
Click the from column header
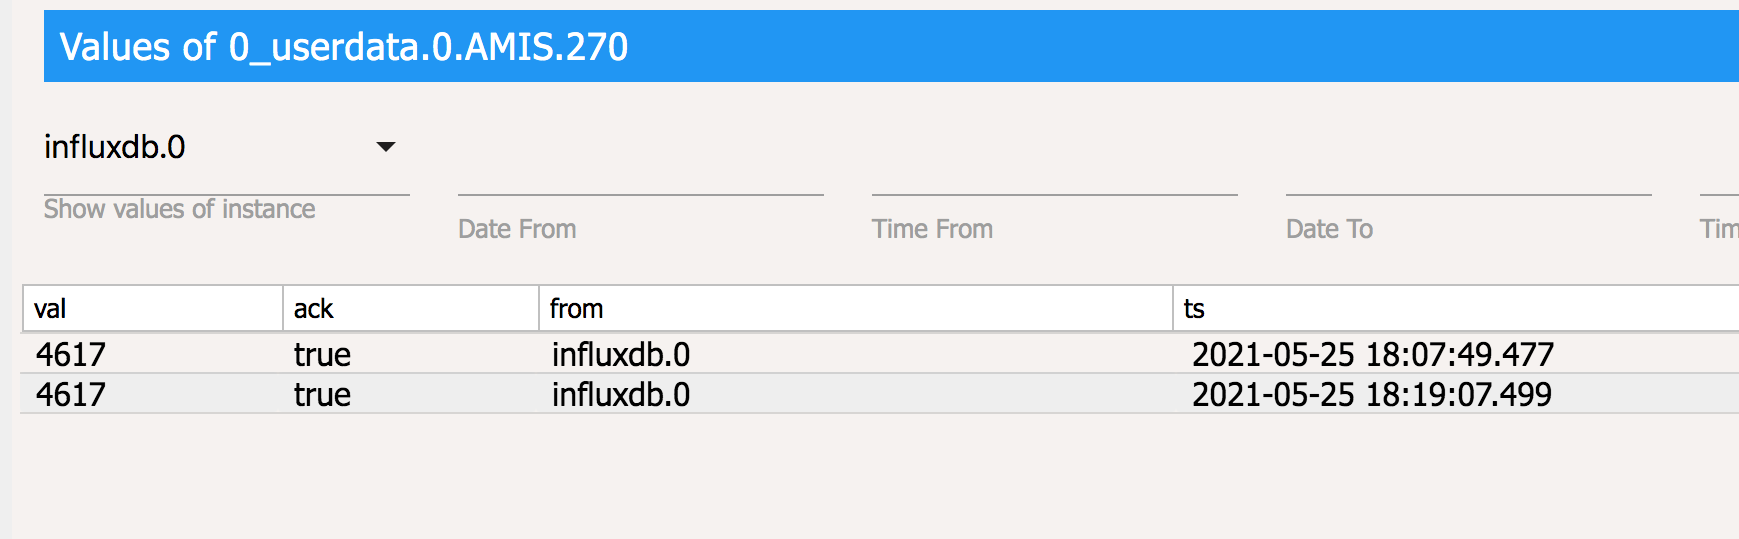click(x=576, y=309)
